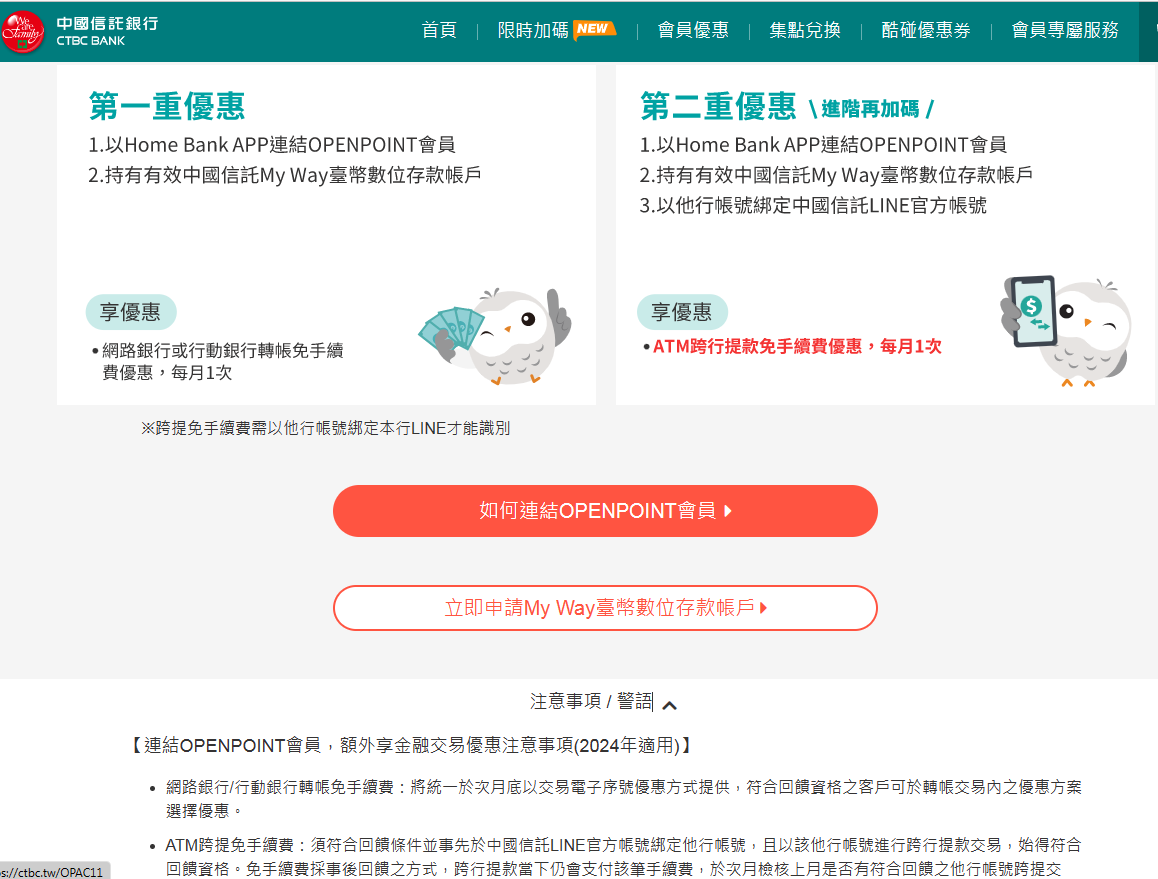Screen dimensions: 1158x879
Task: Open the 限時加碼 menu item
Action: 533,30
